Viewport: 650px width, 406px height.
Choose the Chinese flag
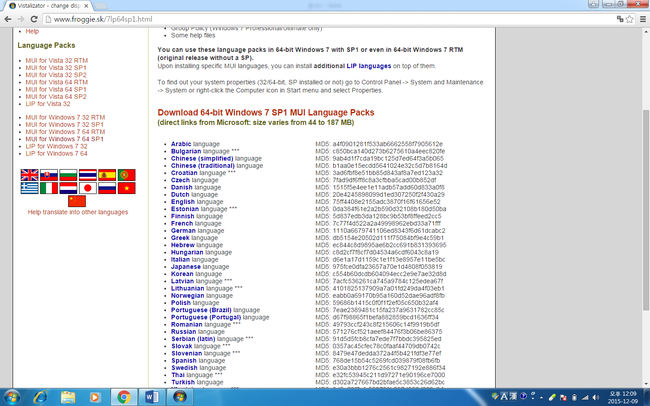point(77,201)
